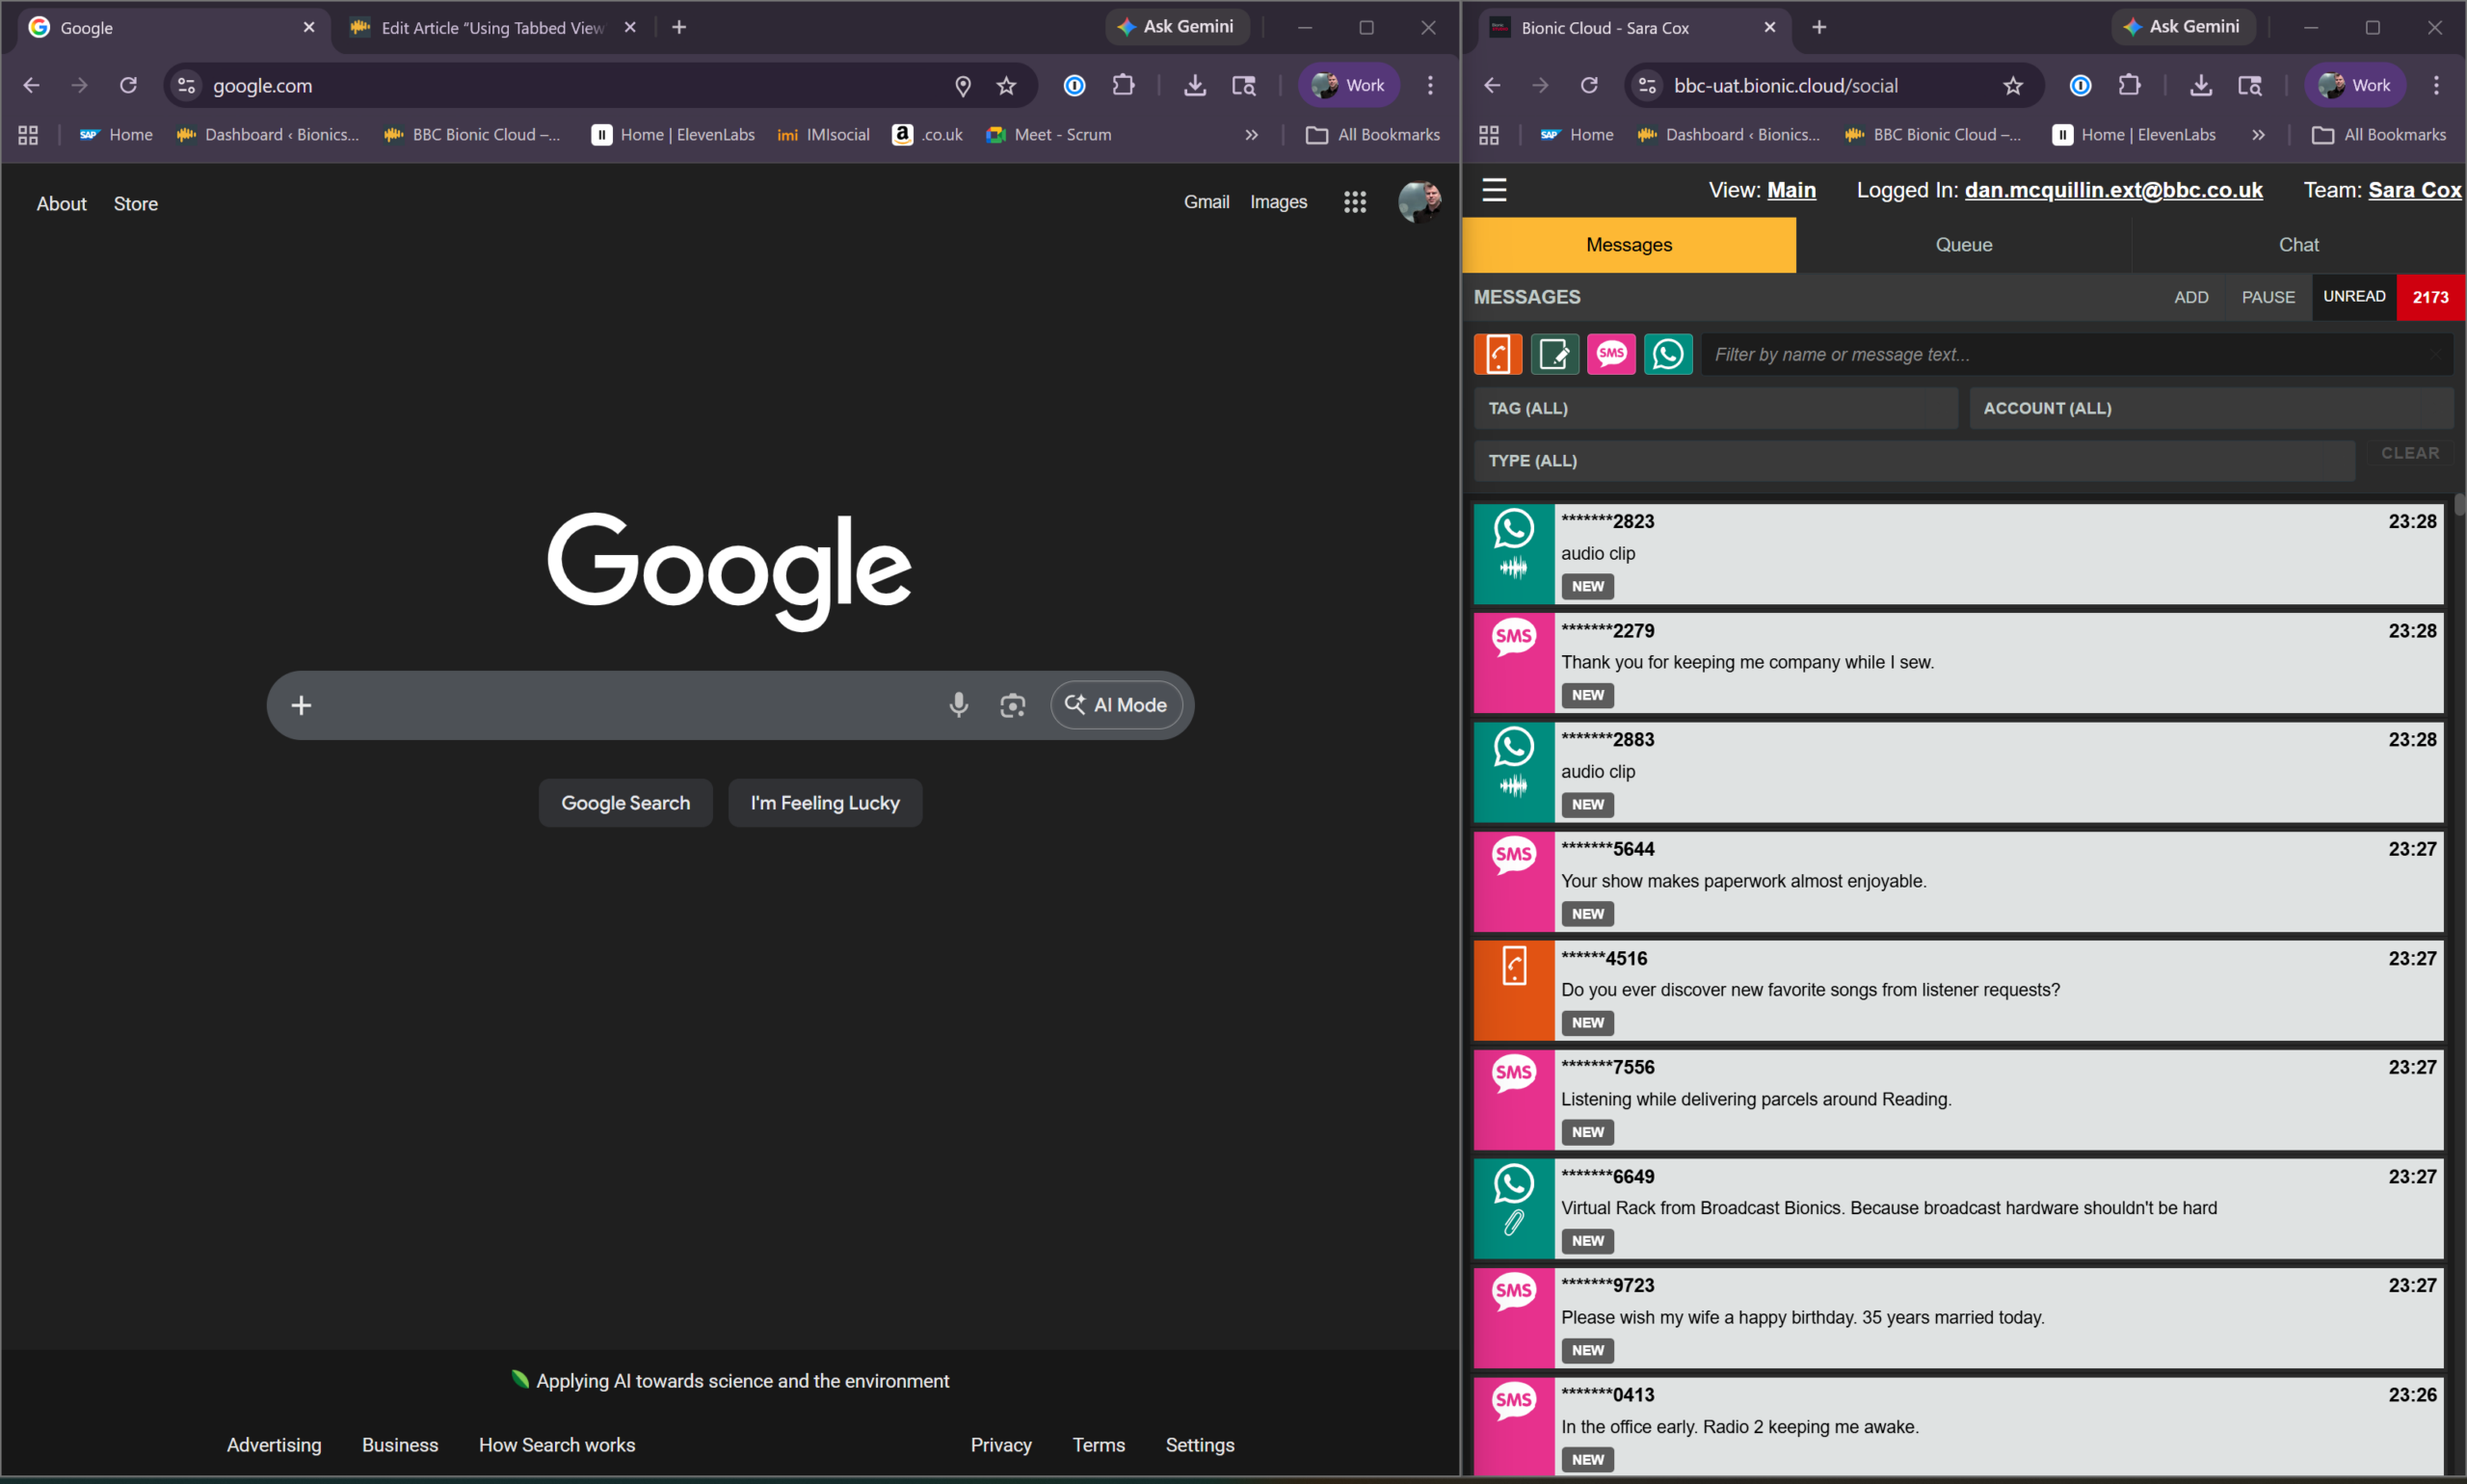Toggle the notes filter icon
This screenshot has height=1484, width=2467.
click(x=1554, y=354)
